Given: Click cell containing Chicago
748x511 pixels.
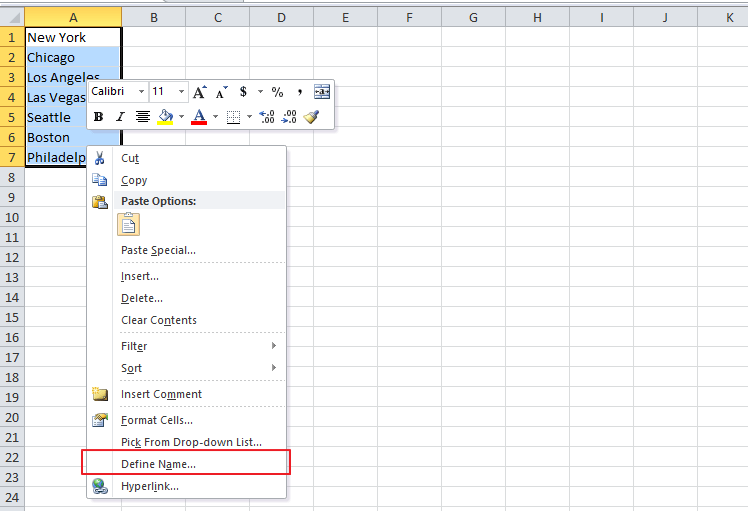Looking at the screenshot, I should click(x=73, y=57).
